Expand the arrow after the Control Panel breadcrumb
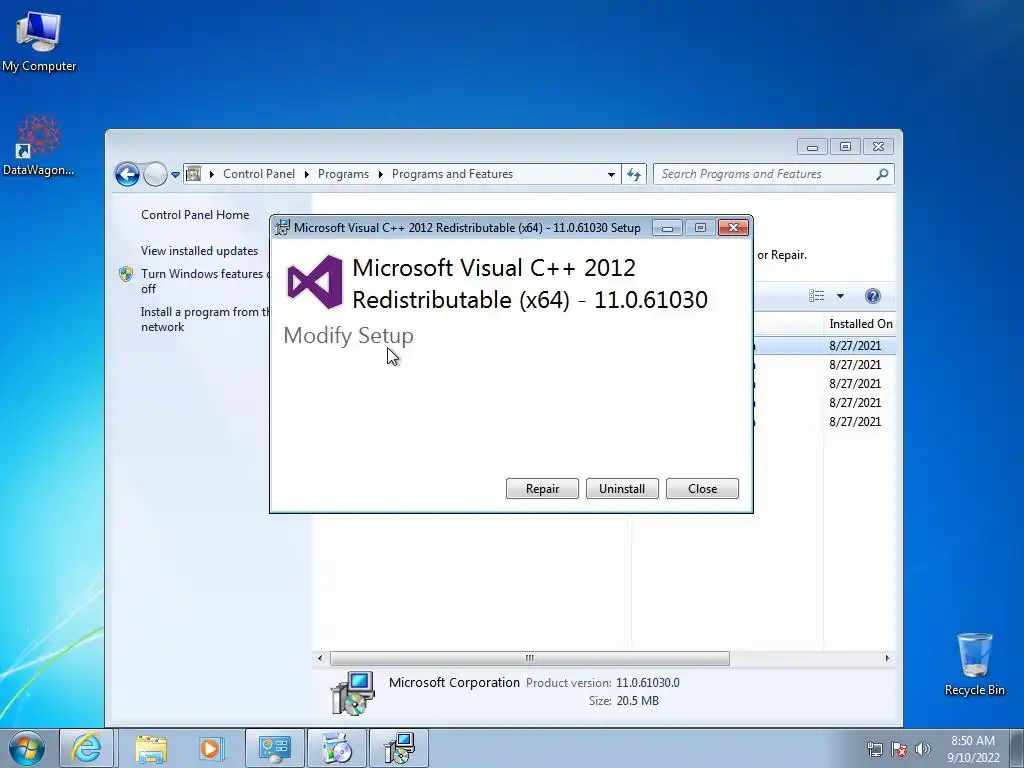 pos(306,174)
